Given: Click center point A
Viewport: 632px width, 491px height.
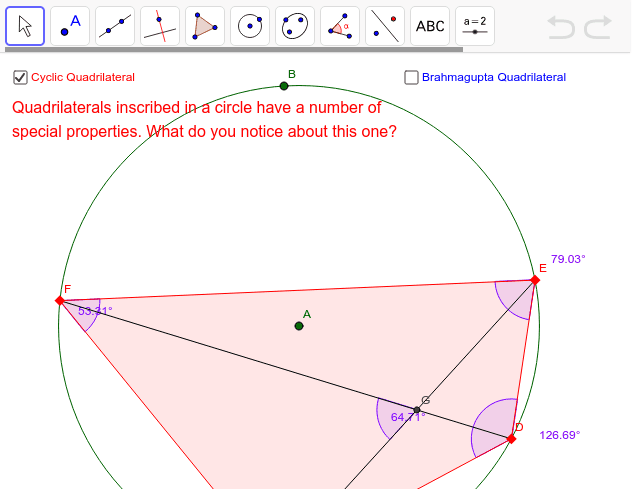Looking at the screenshot, I should click(299, 326).
